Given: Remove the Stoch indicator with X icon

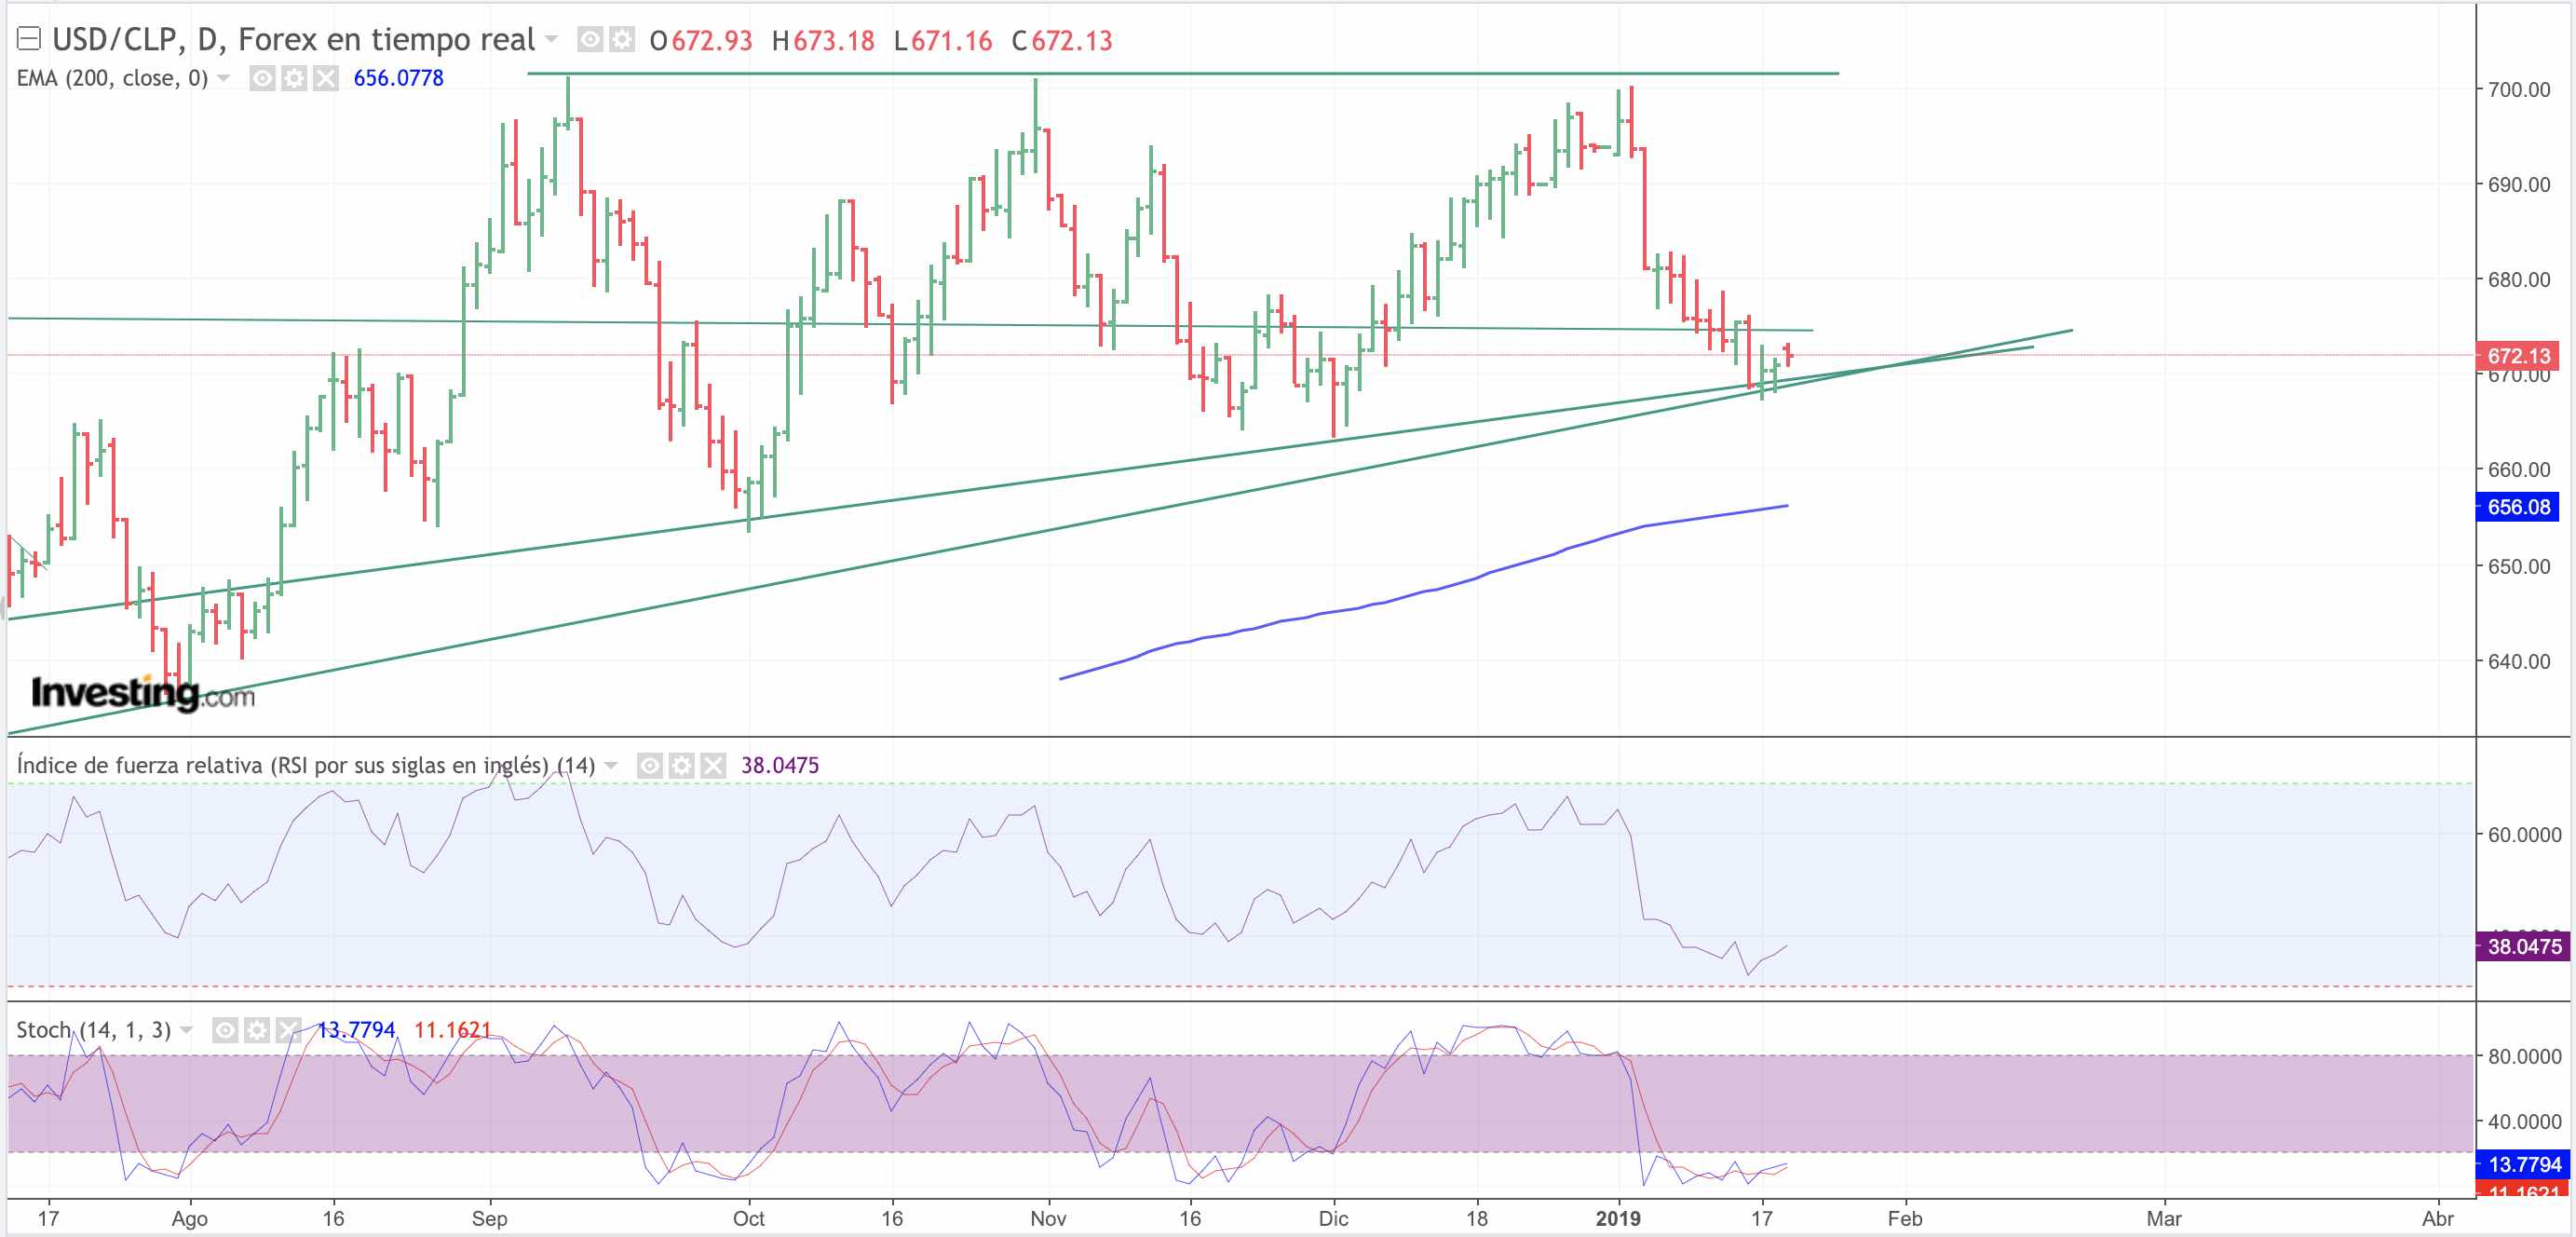Looking at the screenshot, I should point(289,1030).
